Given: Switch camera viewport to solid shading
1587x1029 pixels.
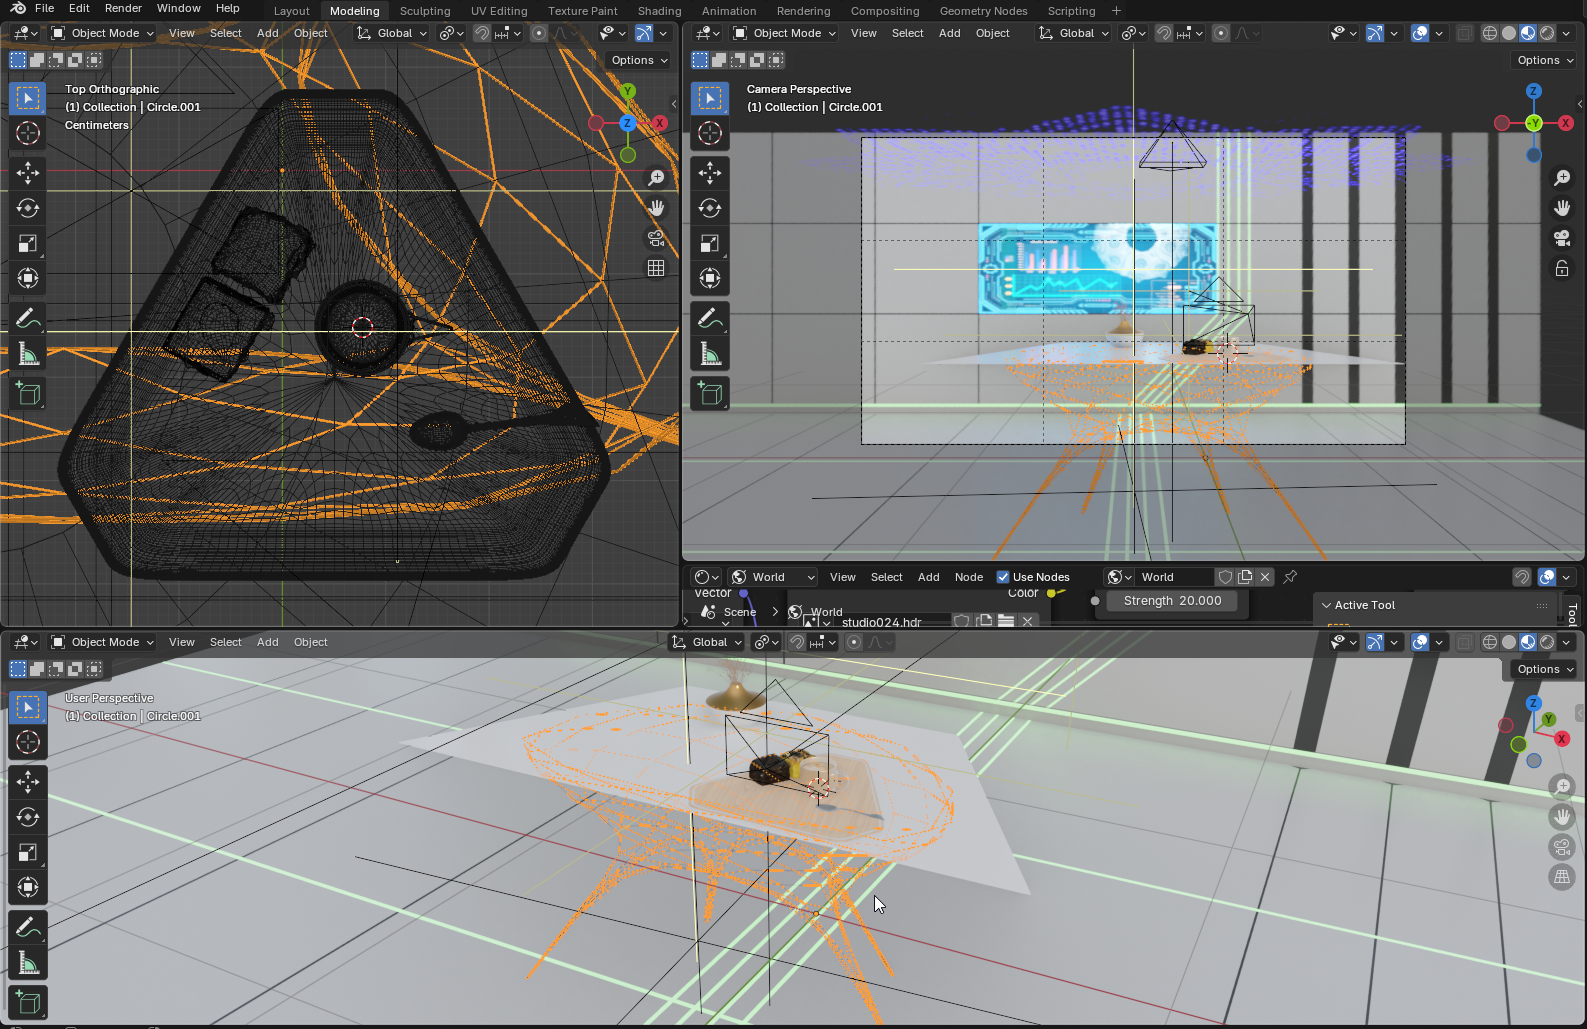Looking at the screenshot, I should click(1509, 33).
